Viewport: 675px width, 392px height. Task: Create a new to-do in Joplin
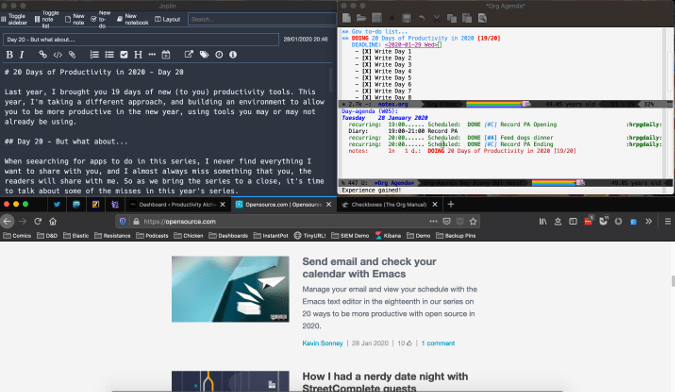pyautogui.click(x=101, y=19)
